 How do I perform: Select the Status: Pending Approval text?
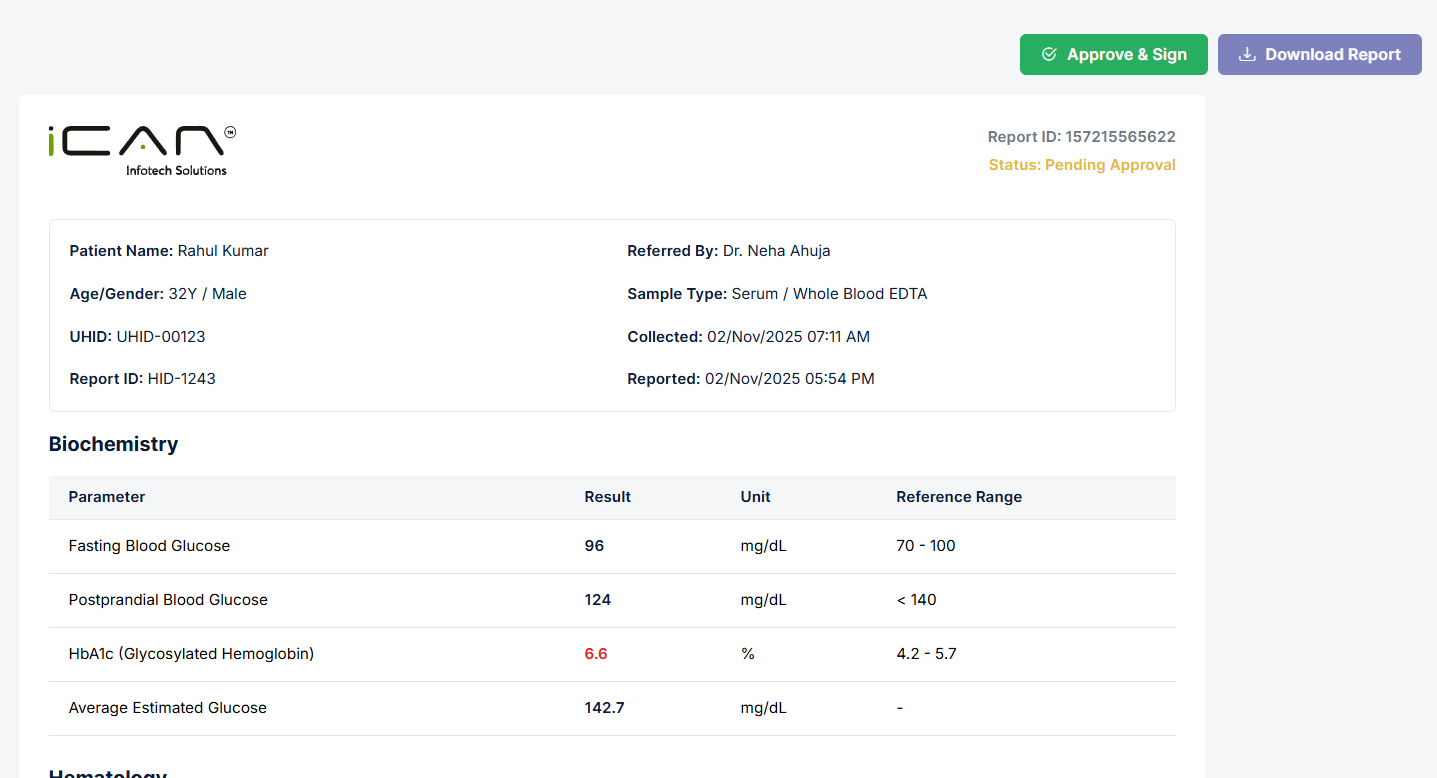(x=1081, y=165)
